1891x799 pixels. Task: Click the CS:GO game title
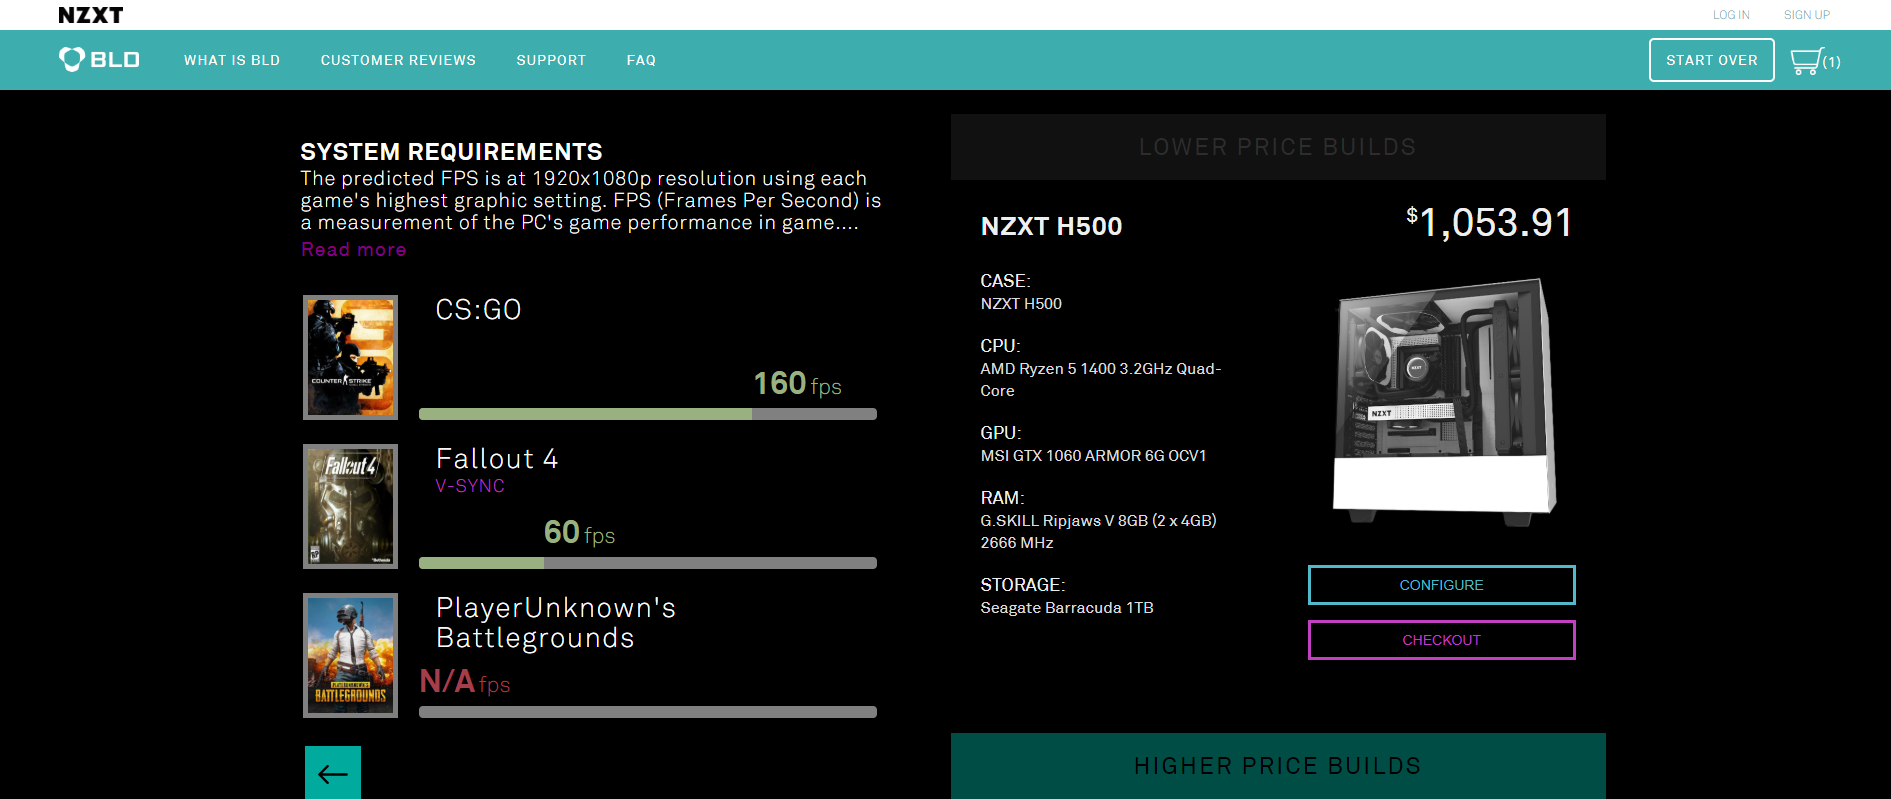point(478,310)
